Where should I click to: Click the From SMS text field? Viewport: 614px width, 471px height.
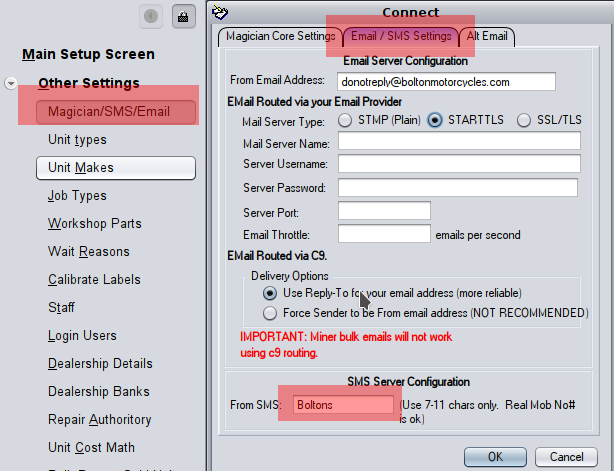343,404
